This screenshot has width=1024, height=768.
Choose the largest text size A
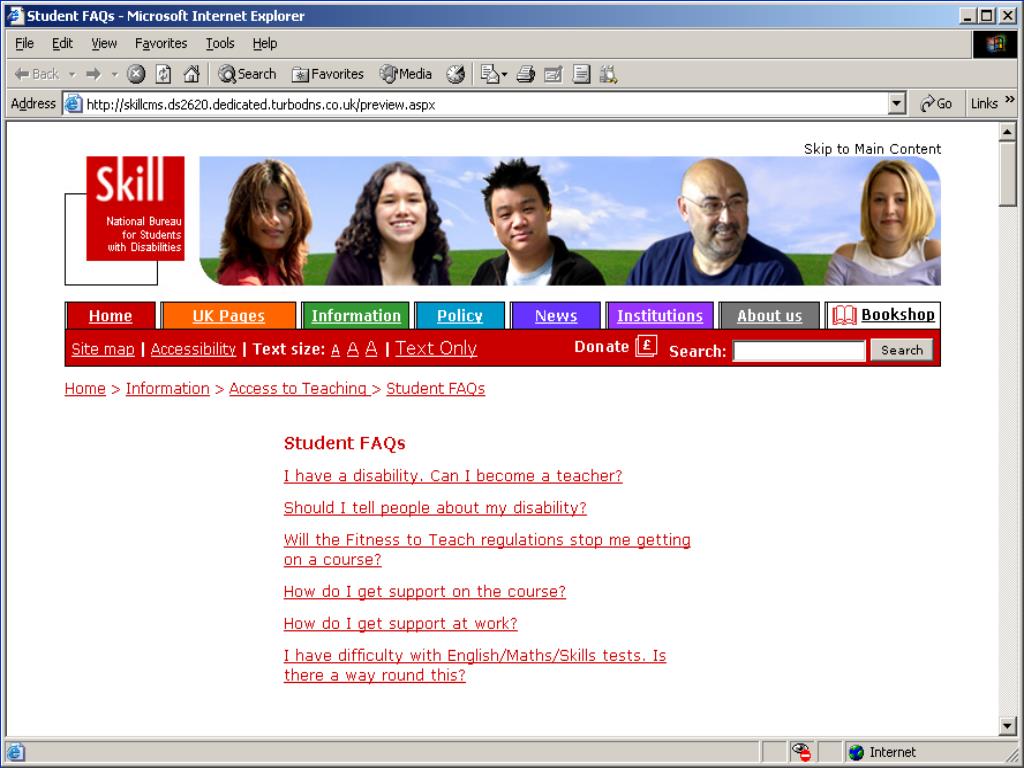click(371, 349)
